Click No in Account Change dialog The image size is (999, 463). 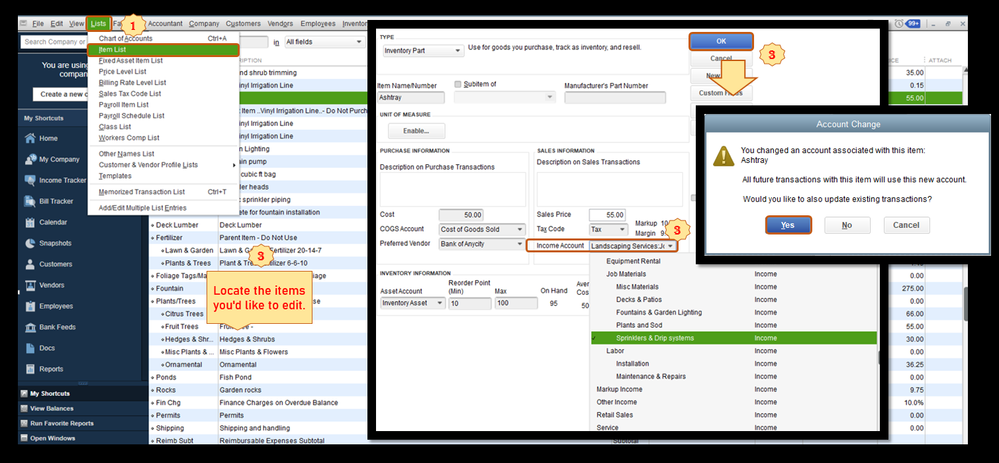847,225
